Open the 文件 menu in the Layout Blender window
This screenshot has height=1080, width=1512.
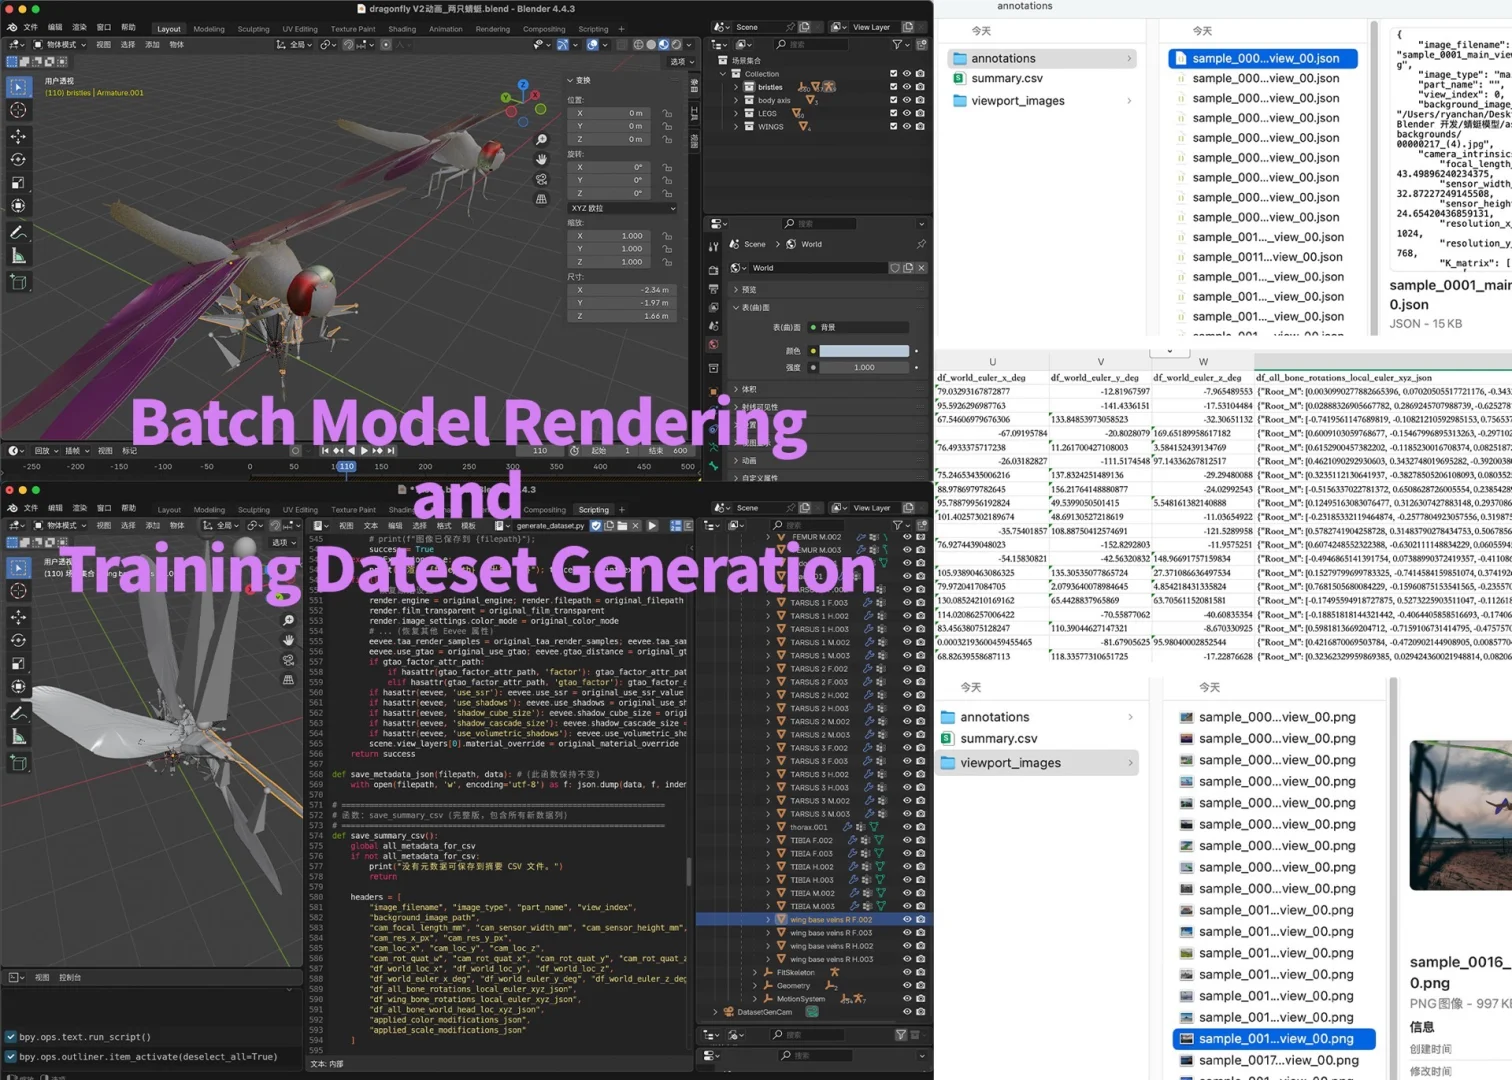point(30,28)
